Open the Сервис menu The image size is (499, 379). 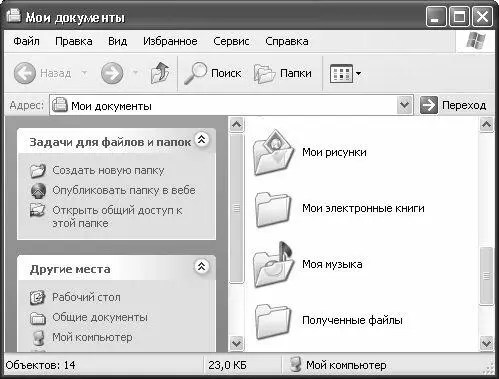tap(231, 41)
